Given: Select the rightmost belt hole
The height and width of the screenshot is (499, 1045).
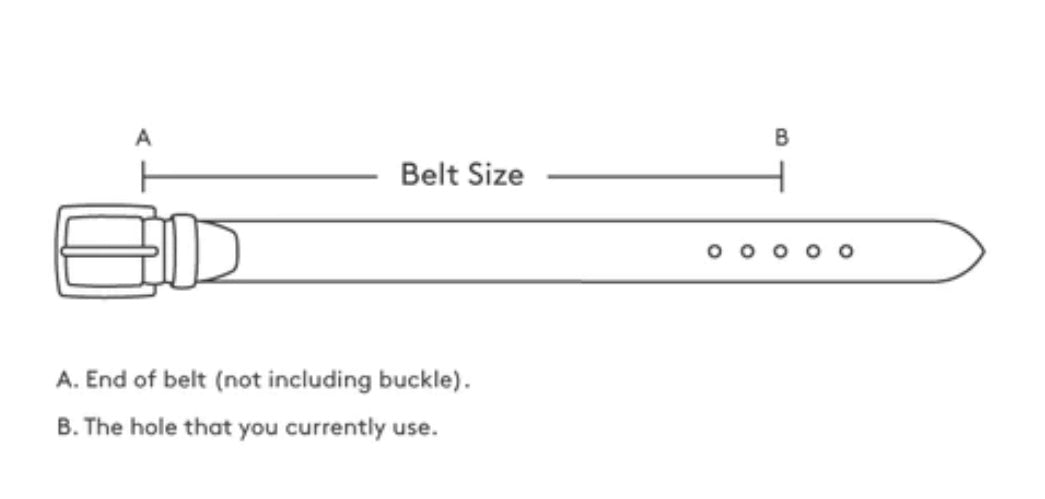Looking at the screenshot, I should pyautogui.click(x=846, y=251).
